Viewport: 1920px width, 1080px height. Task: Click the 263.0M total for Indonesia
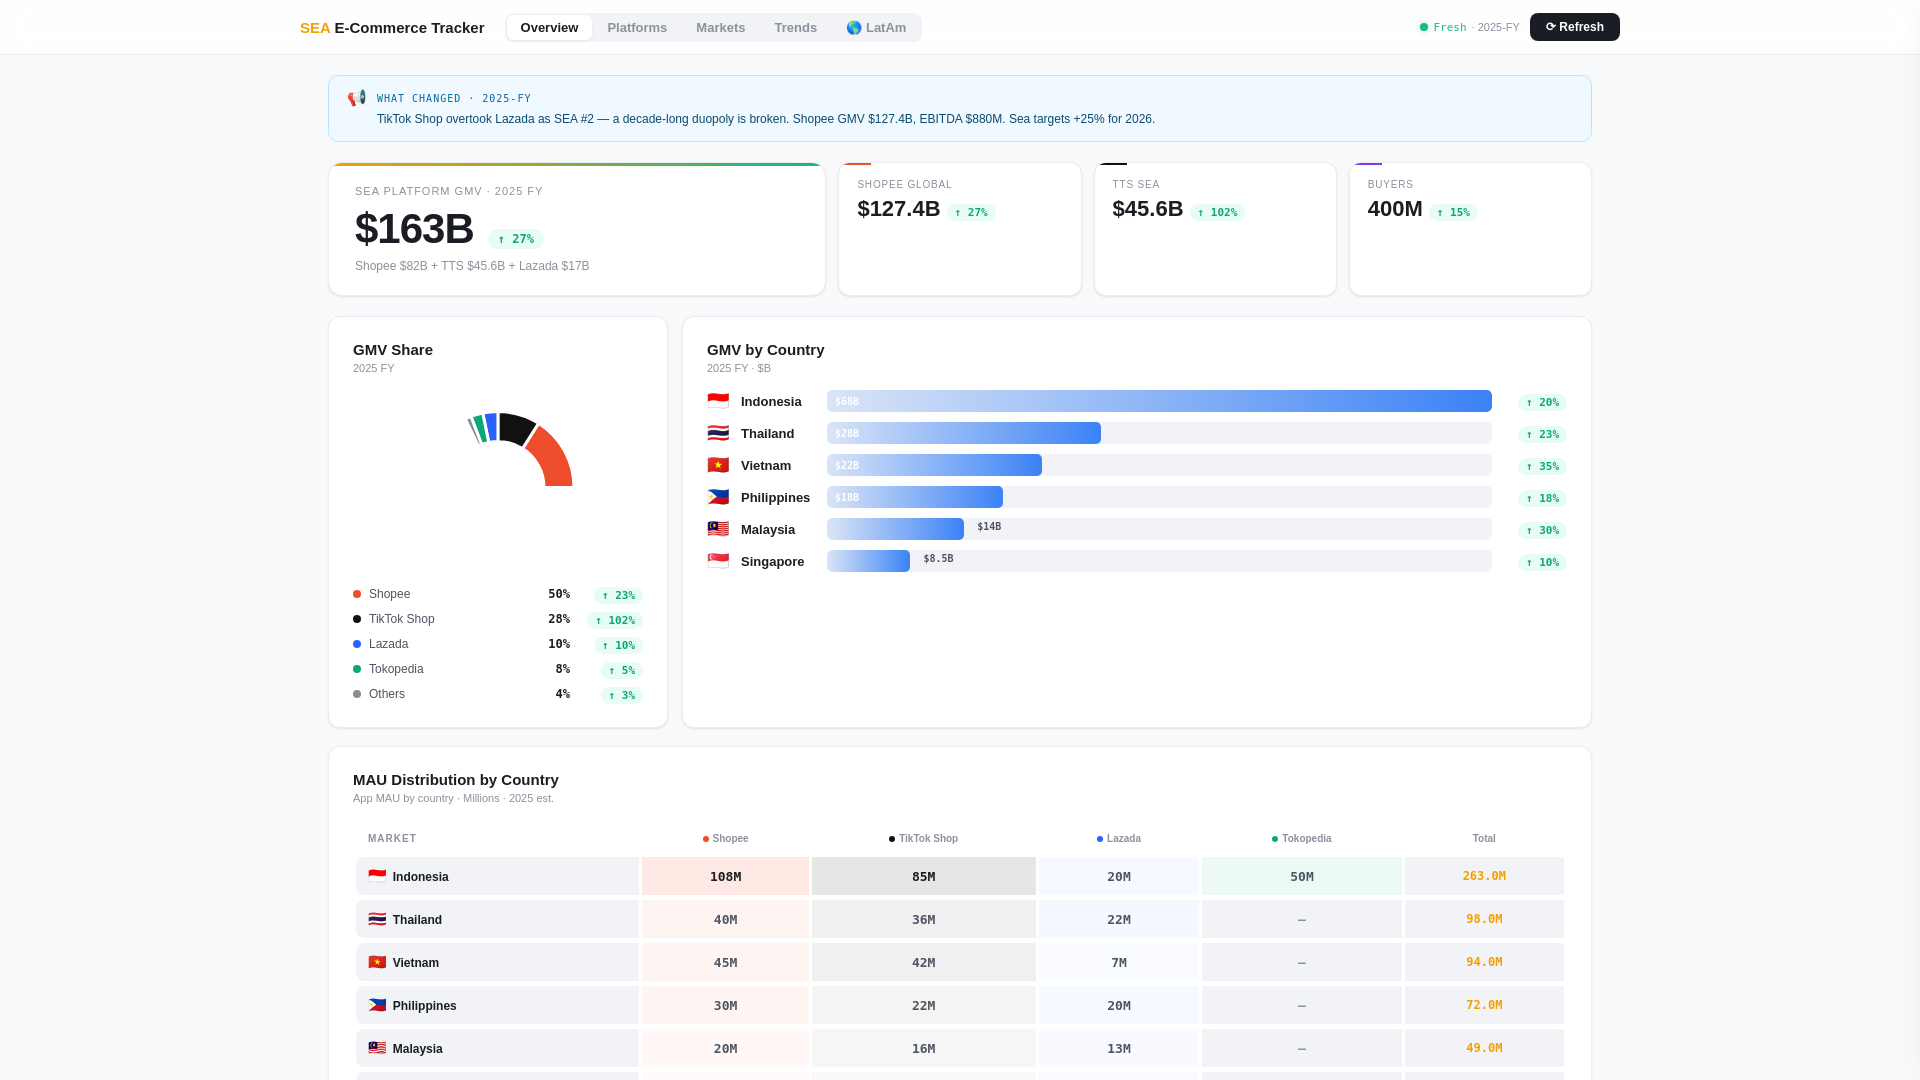click(x=1484, y=876)
